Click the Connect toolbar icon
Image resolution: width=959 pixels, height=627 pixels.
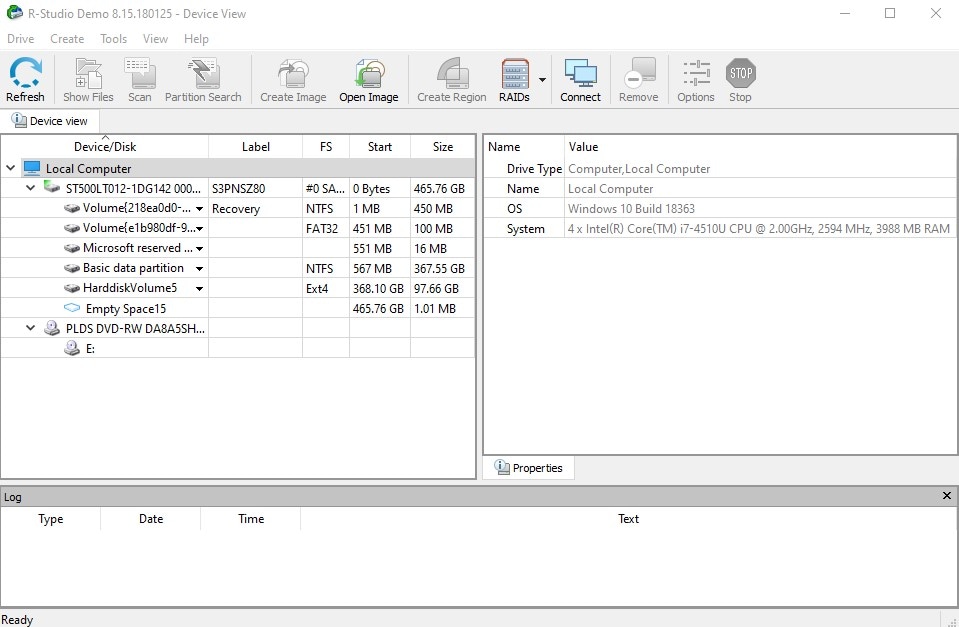click(580, 73)
